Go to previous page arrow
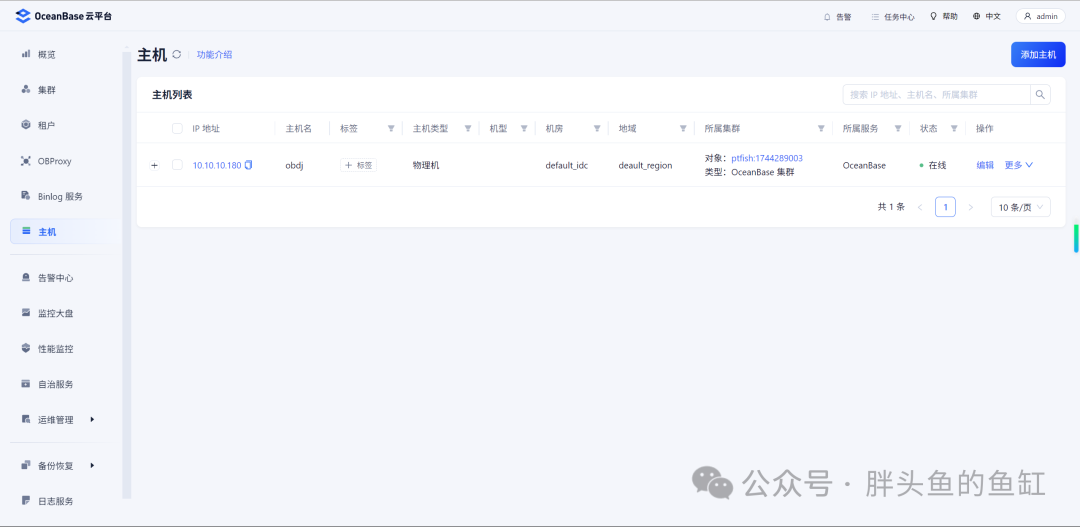 tap(920, 207)
